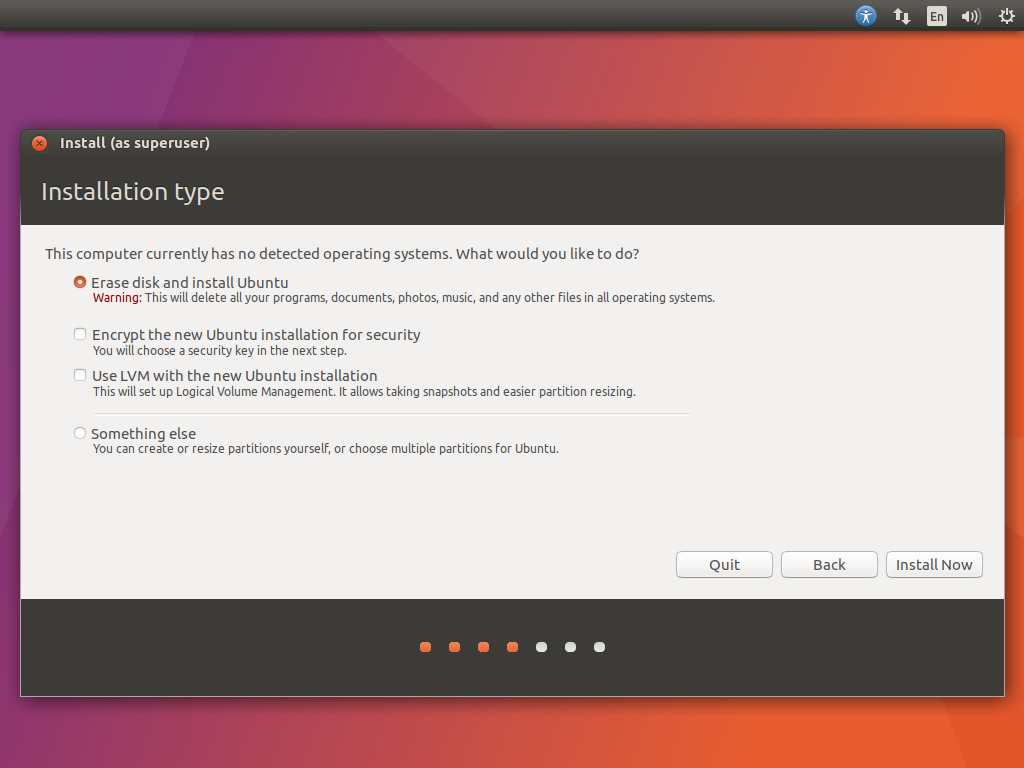Click the Quit button

[x=724, y=564]
